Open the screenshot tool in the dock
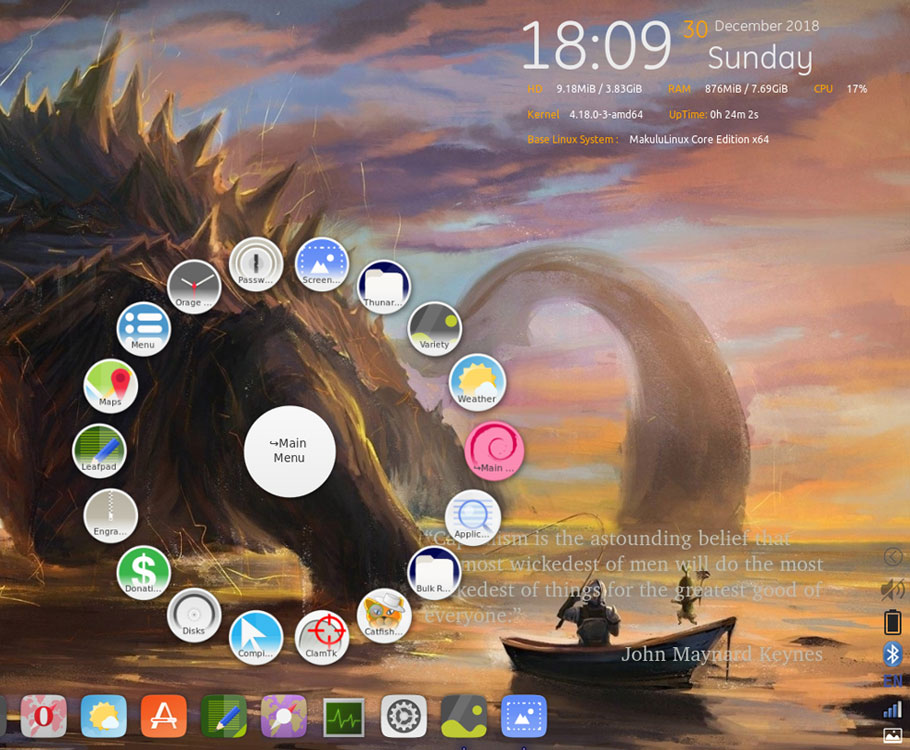 [x=524, y=716]
